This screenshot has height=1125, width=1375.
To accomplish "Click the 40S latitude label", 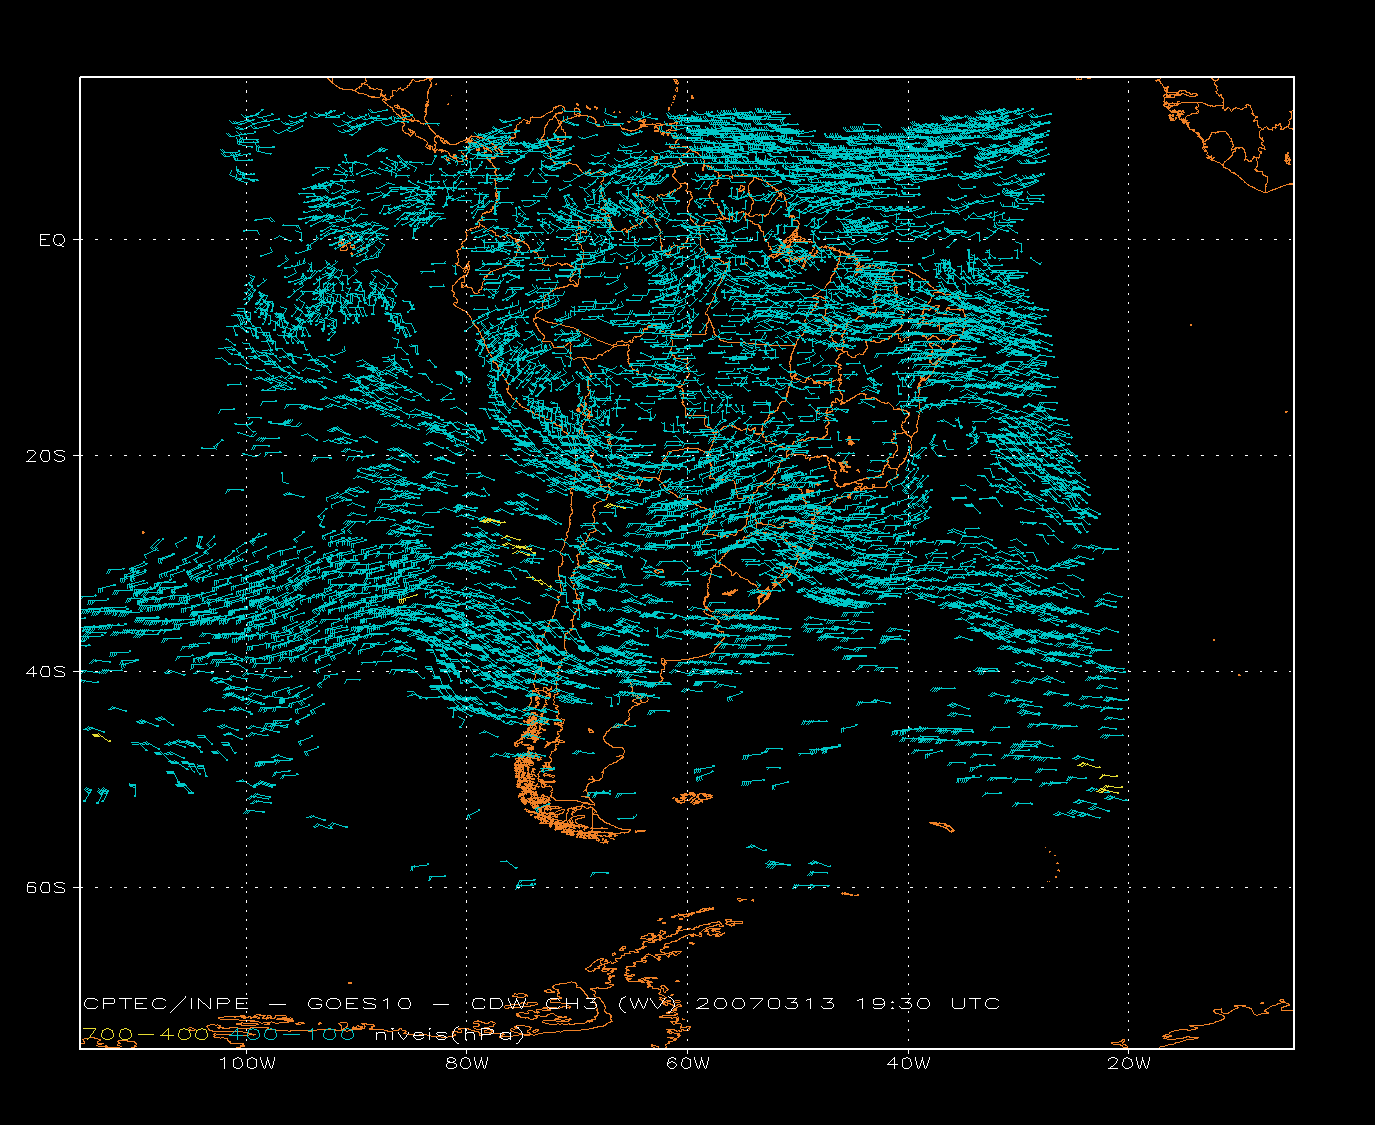I will pyautogui.click(x=46, y=672).
